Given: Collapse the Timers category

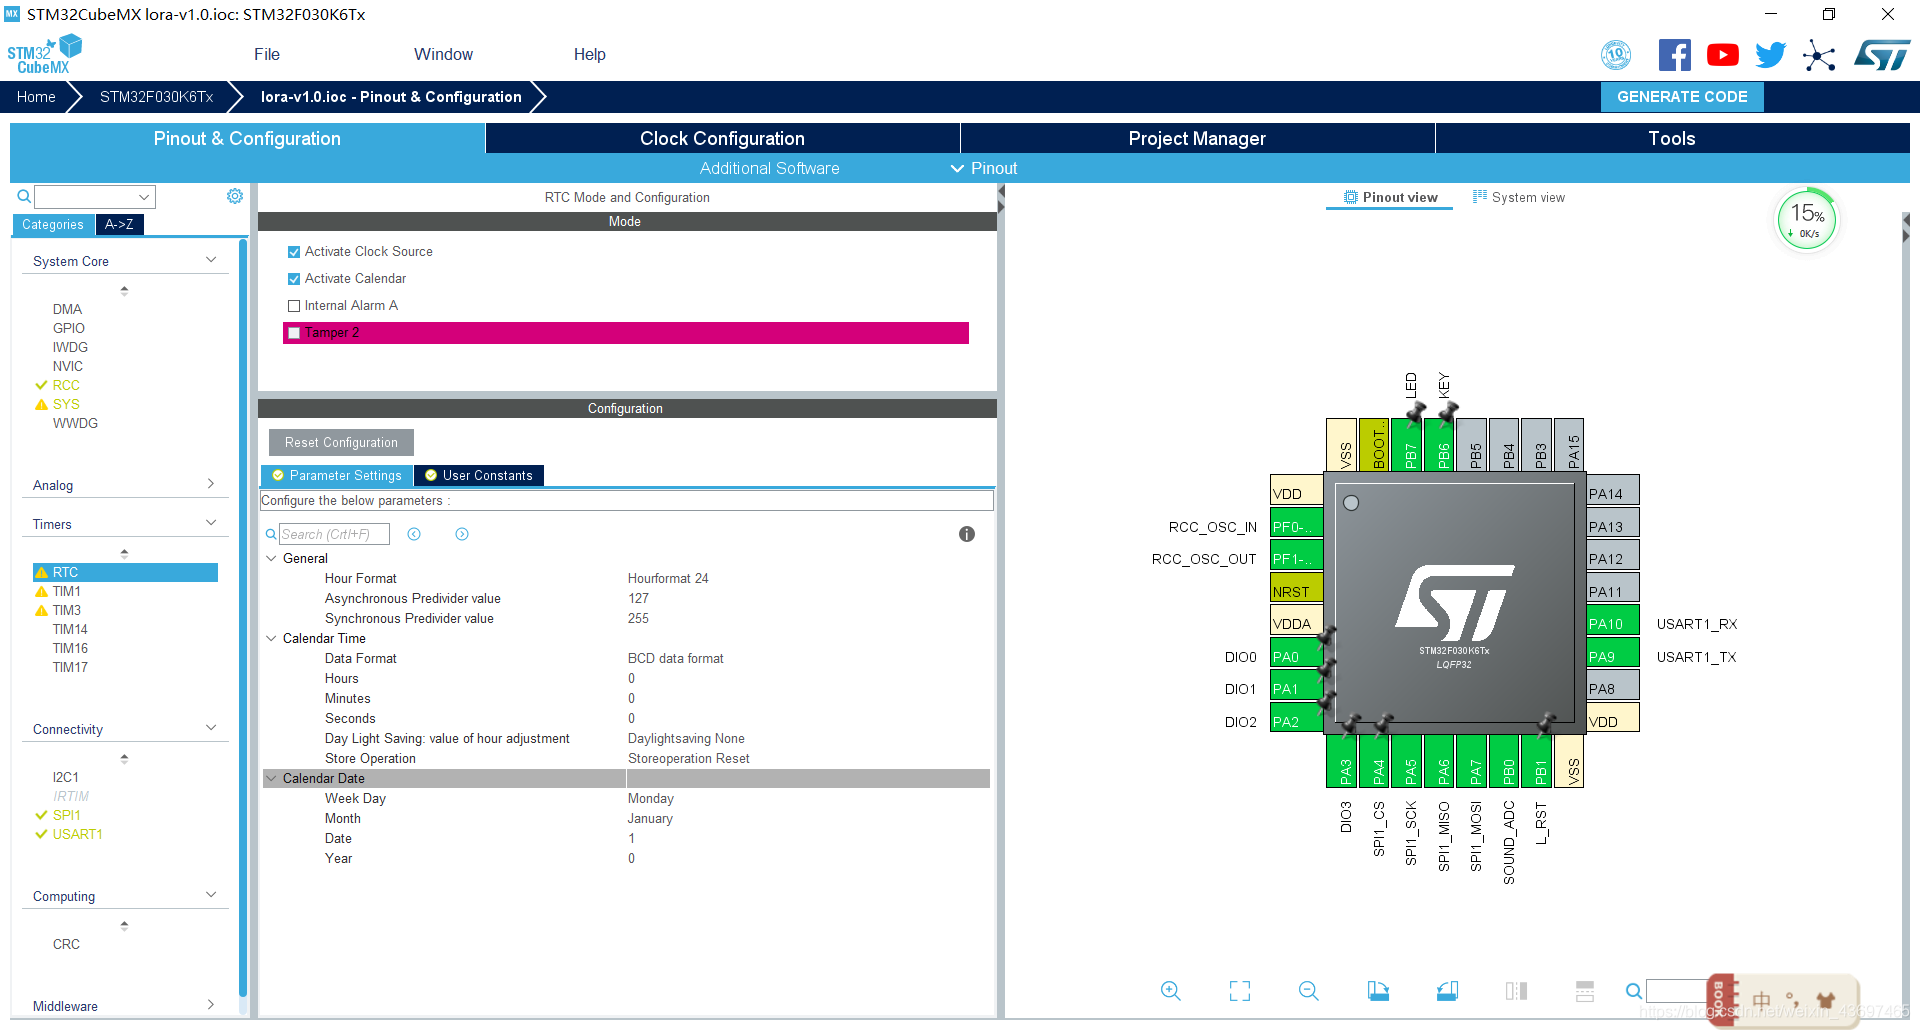Looking at the screenshot, I should click(211, 523).
